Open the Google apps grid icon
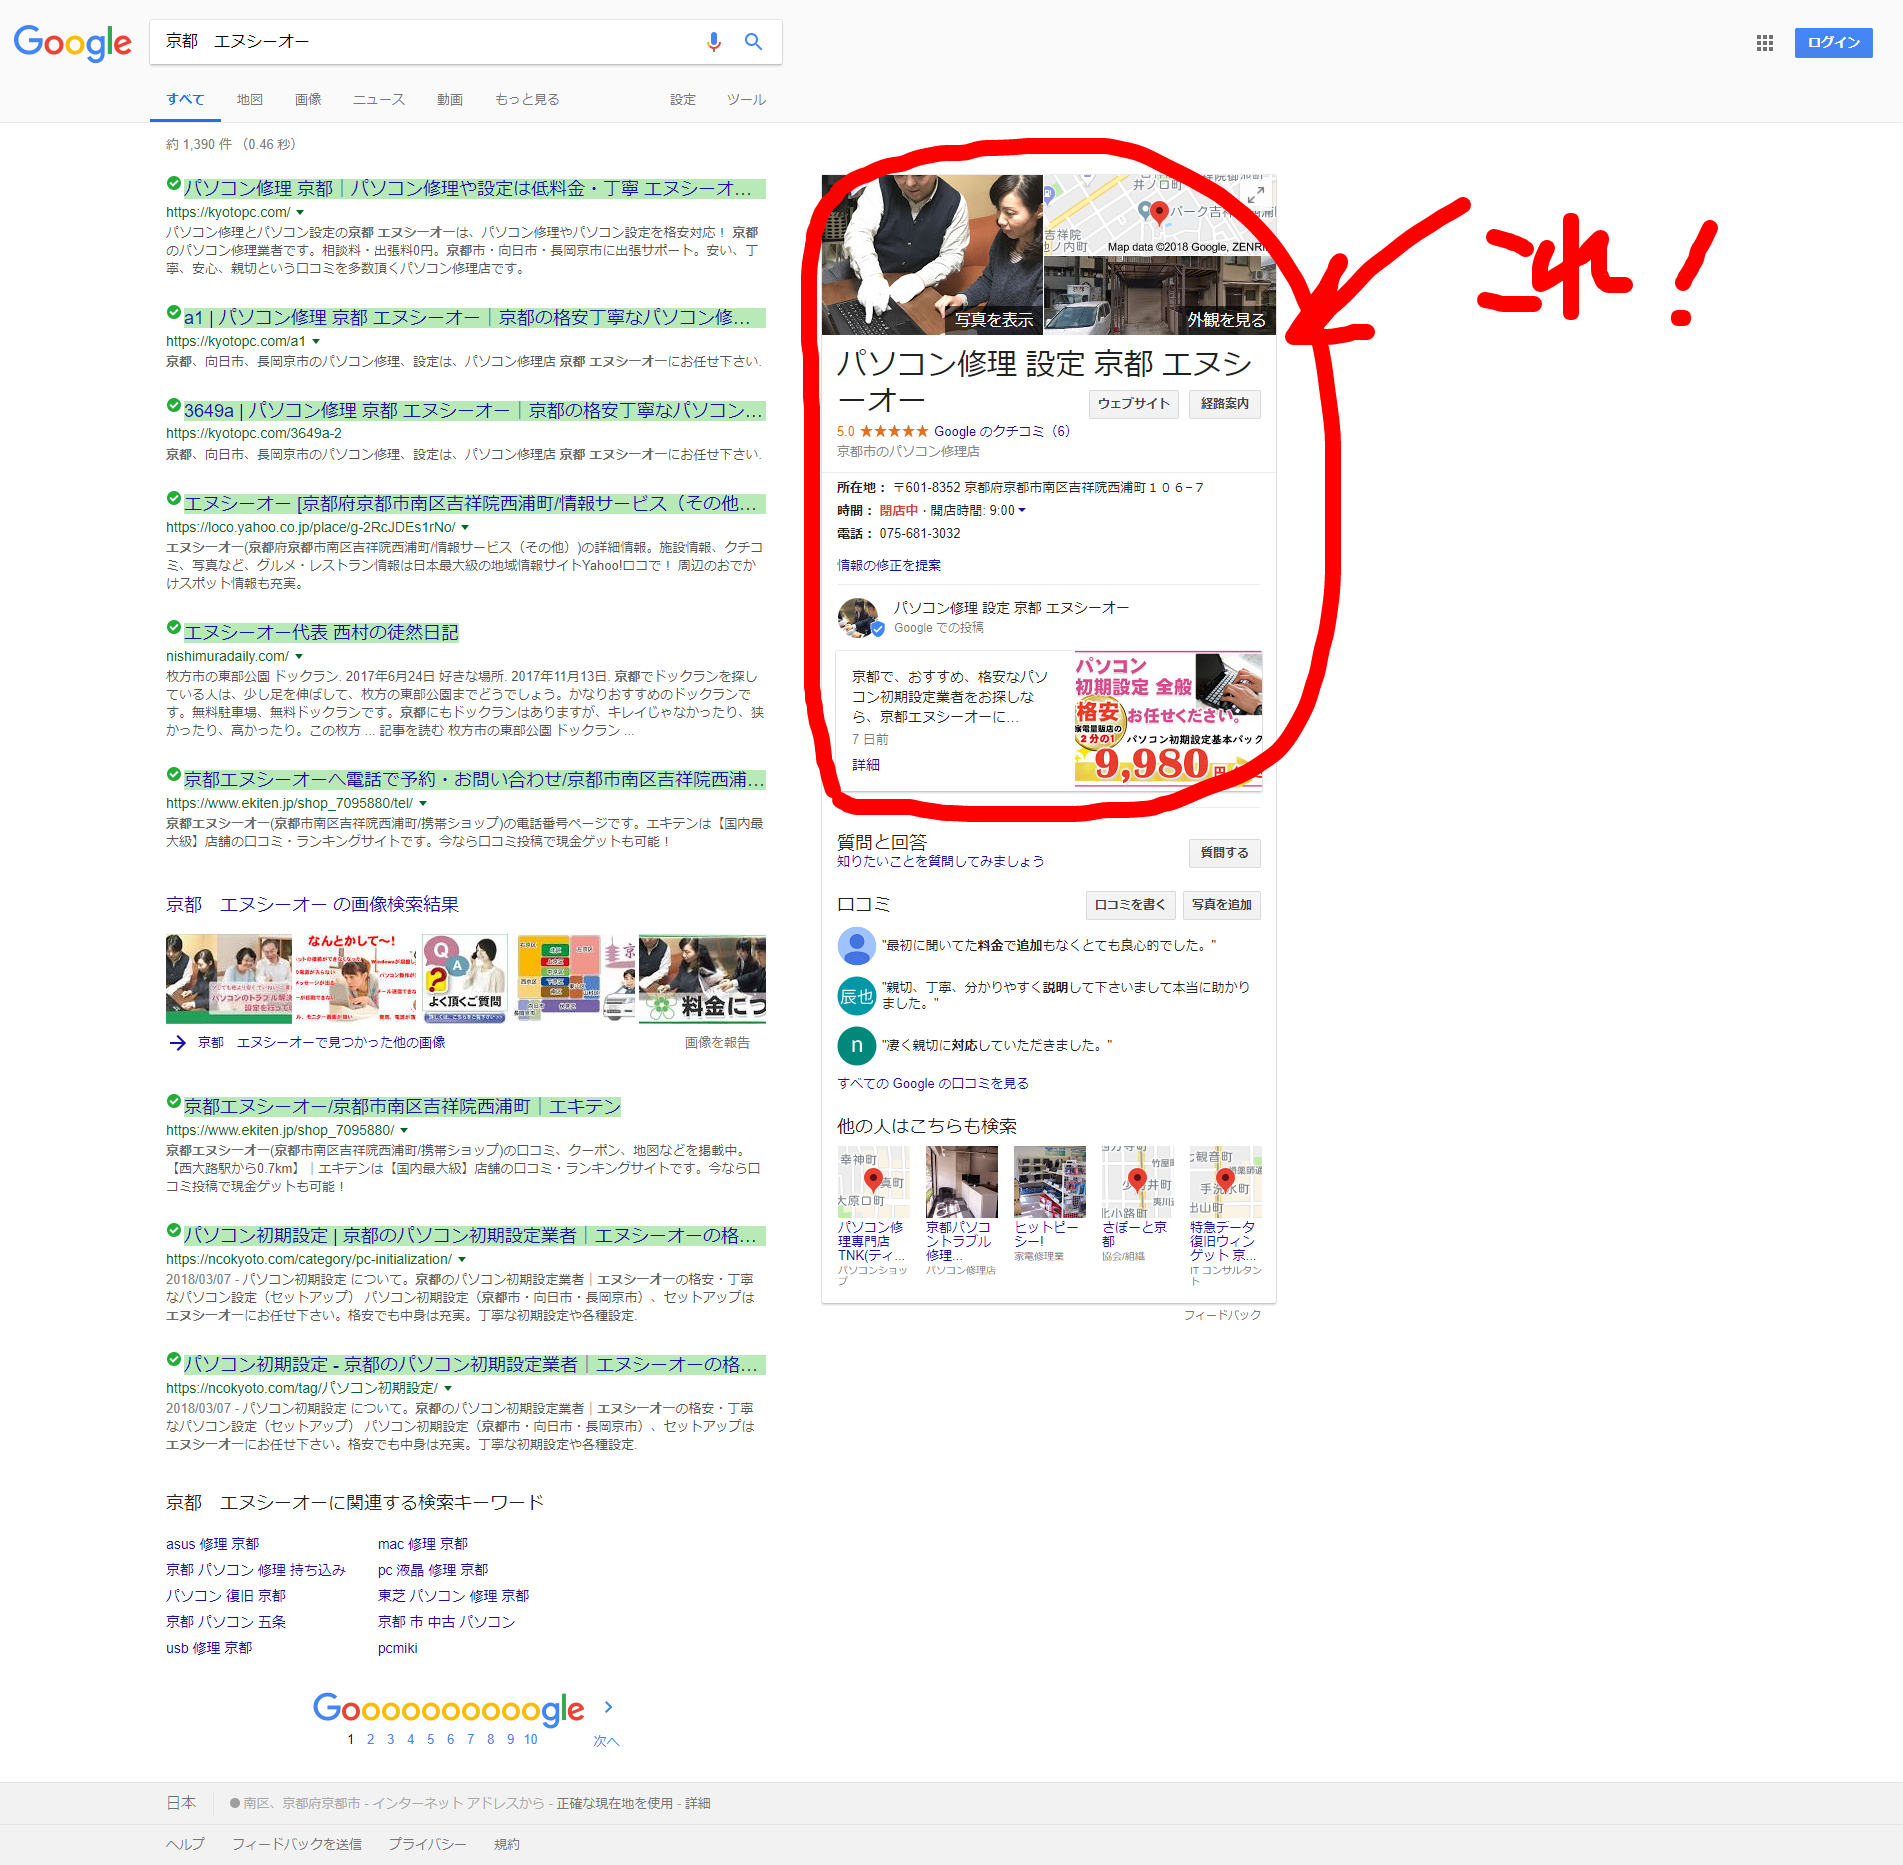Screen dimensions: 1903x1865 (1764, 43)
